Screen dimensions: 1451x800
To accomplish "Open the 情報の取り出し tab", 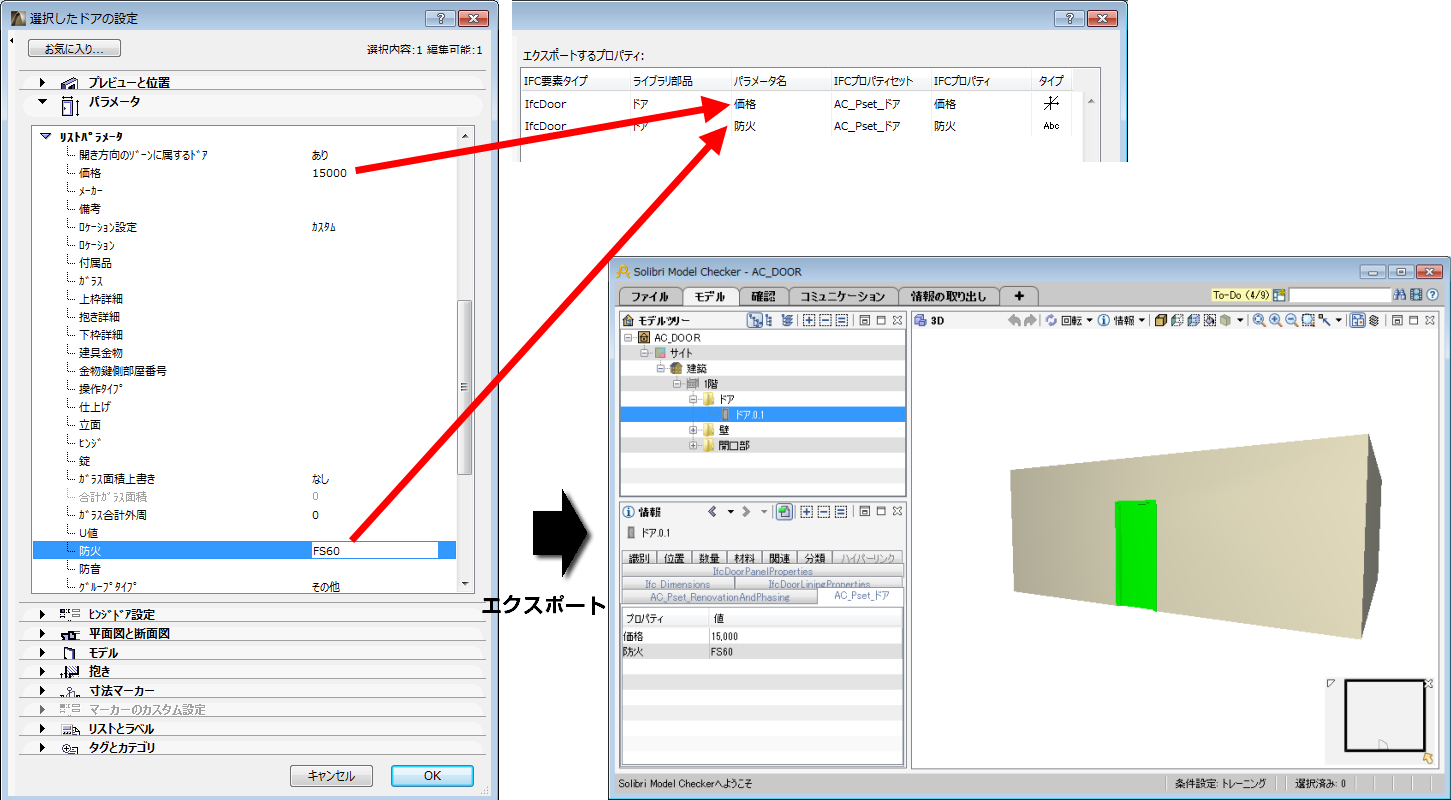I will pos(949,296).
